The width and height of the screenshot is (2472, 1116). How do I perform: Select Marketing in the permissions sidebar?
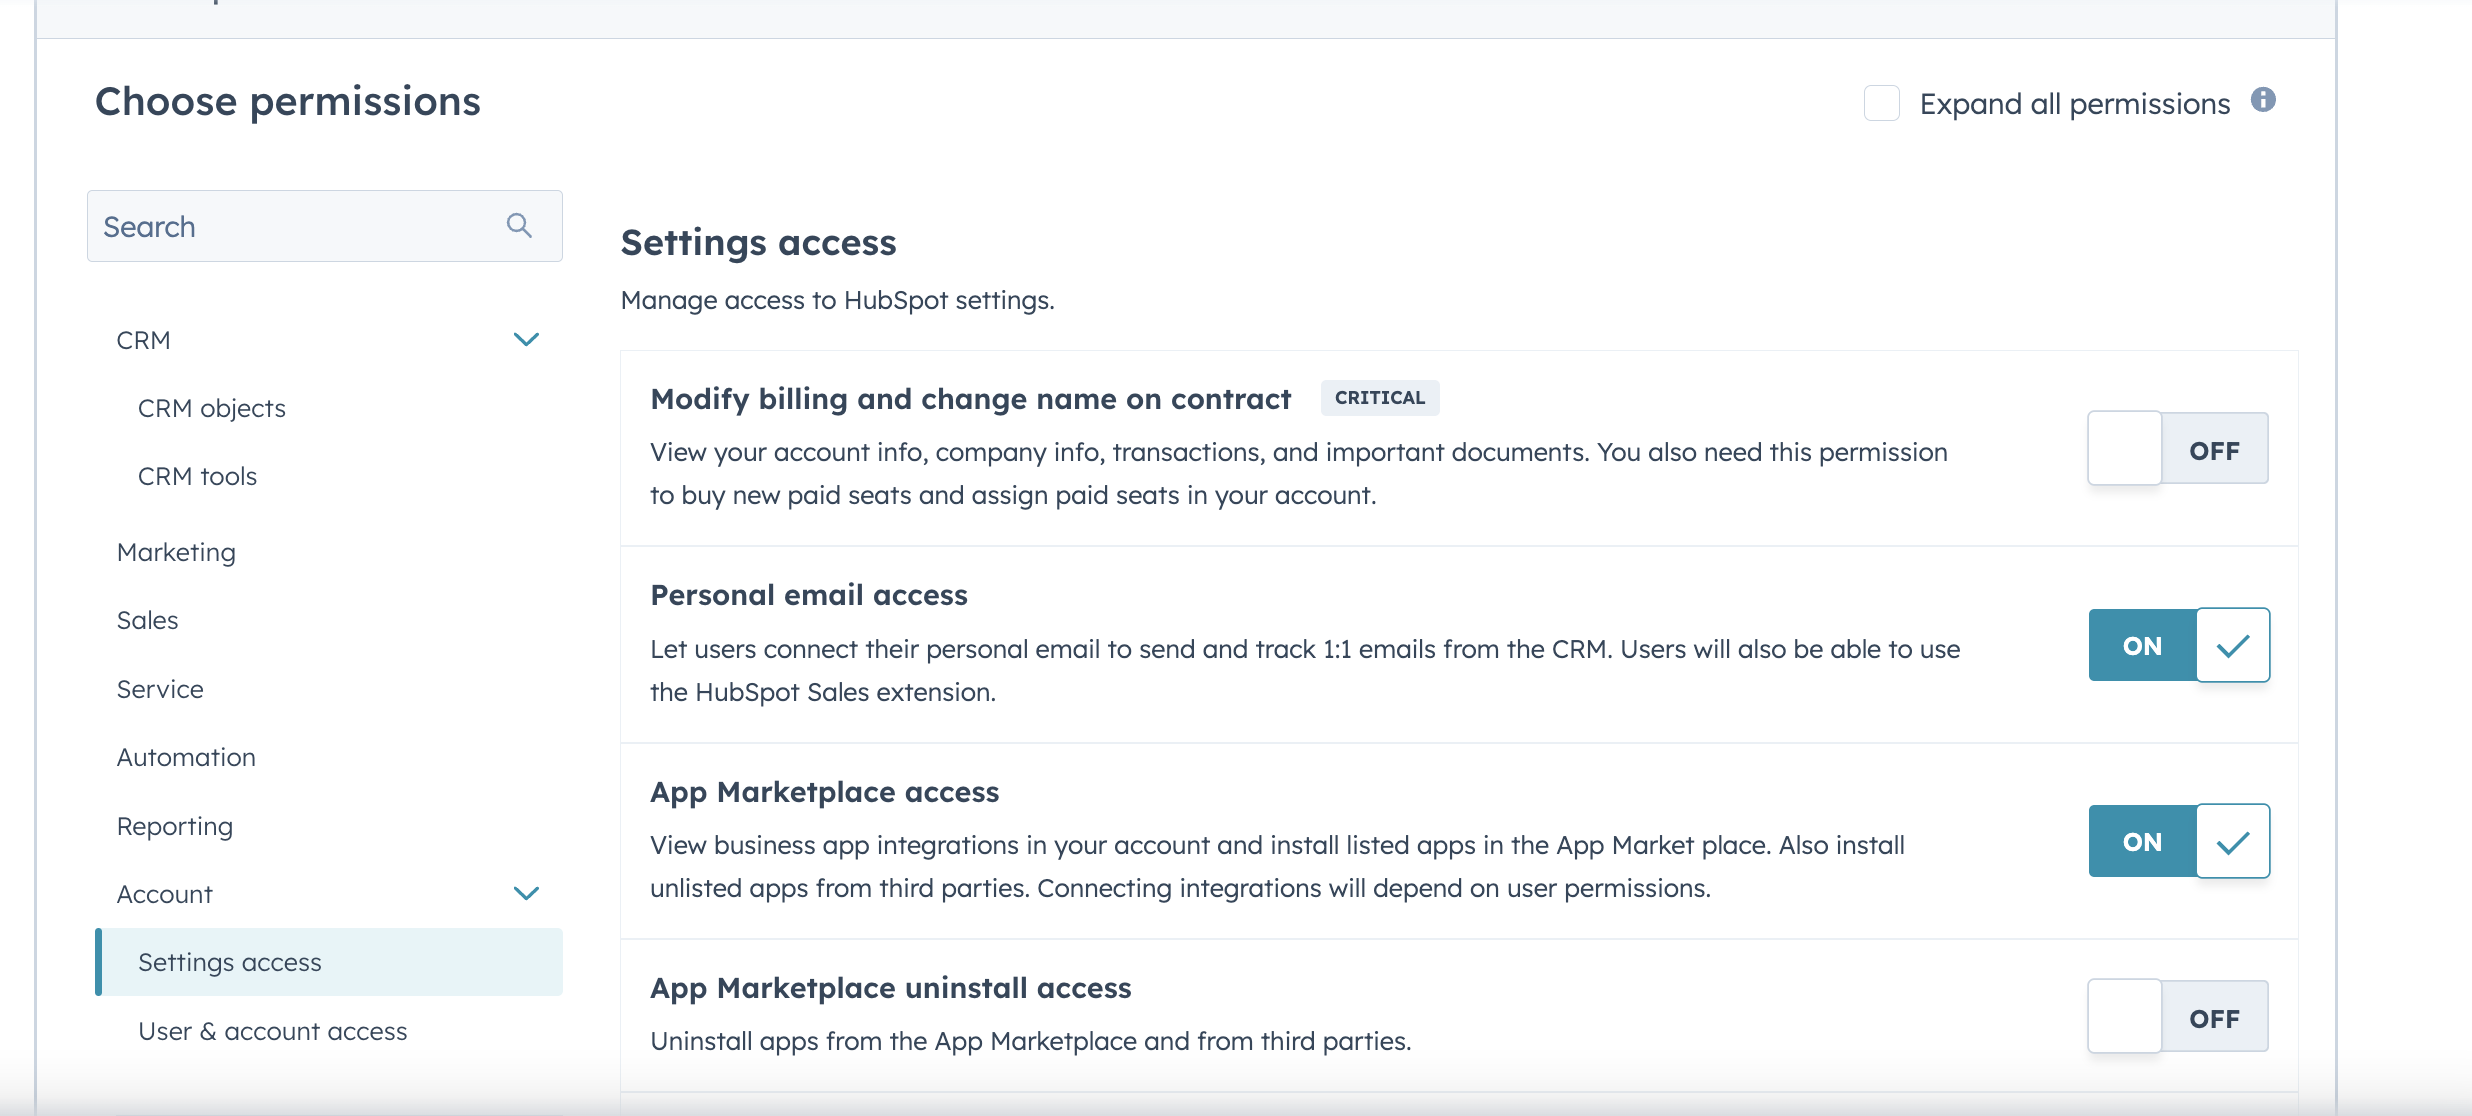[176, 552]
